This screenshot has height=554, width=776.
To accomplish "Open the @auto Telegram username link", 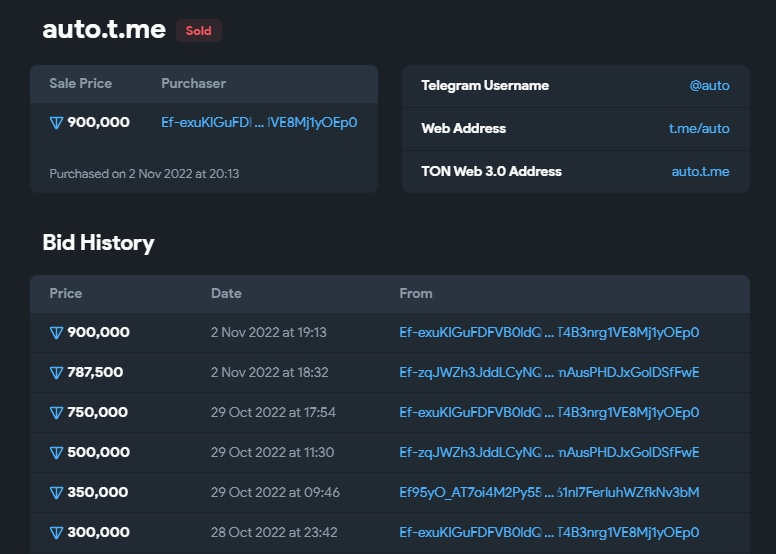I will [709, 86].
